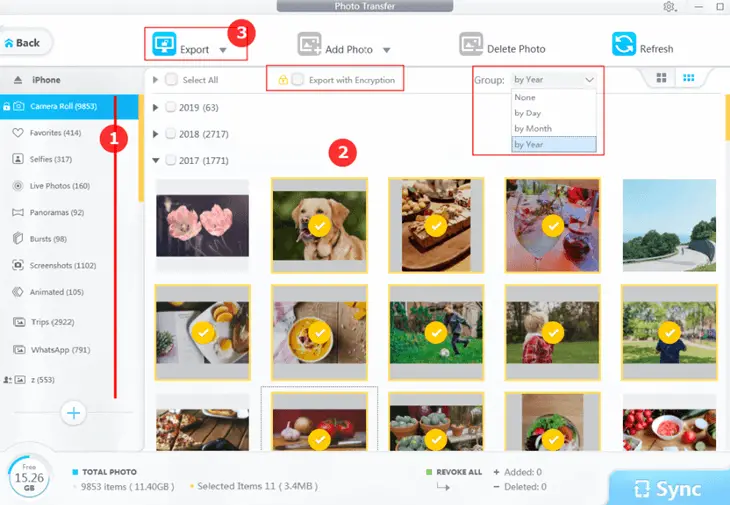
Task: Click the Free 15.26 GB storage indicator
Action: [29, 477]
